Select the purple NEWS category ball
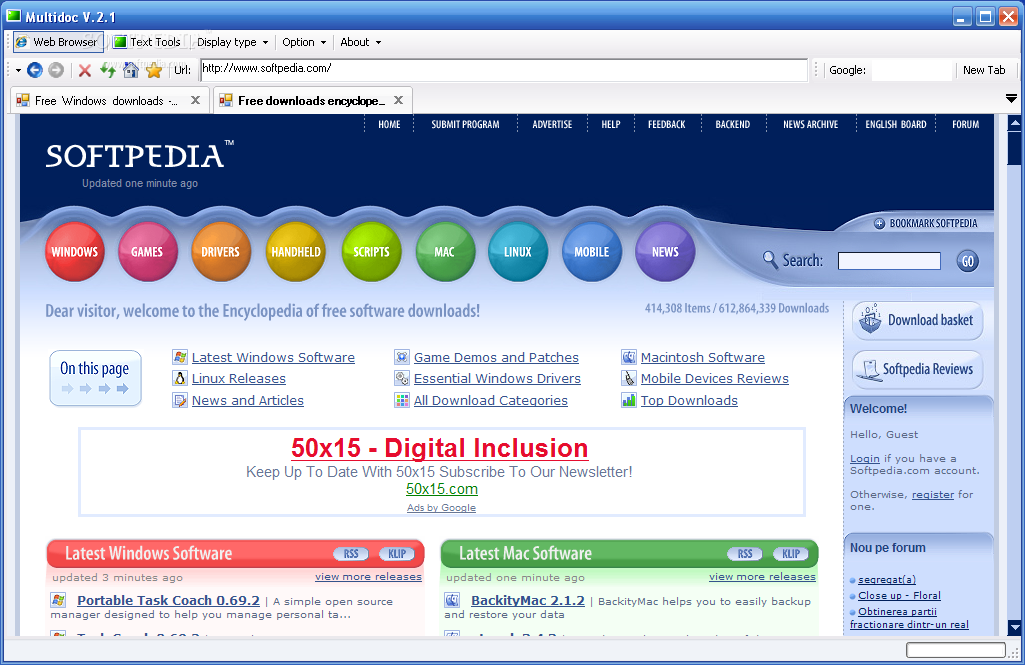 click(665, 252)
